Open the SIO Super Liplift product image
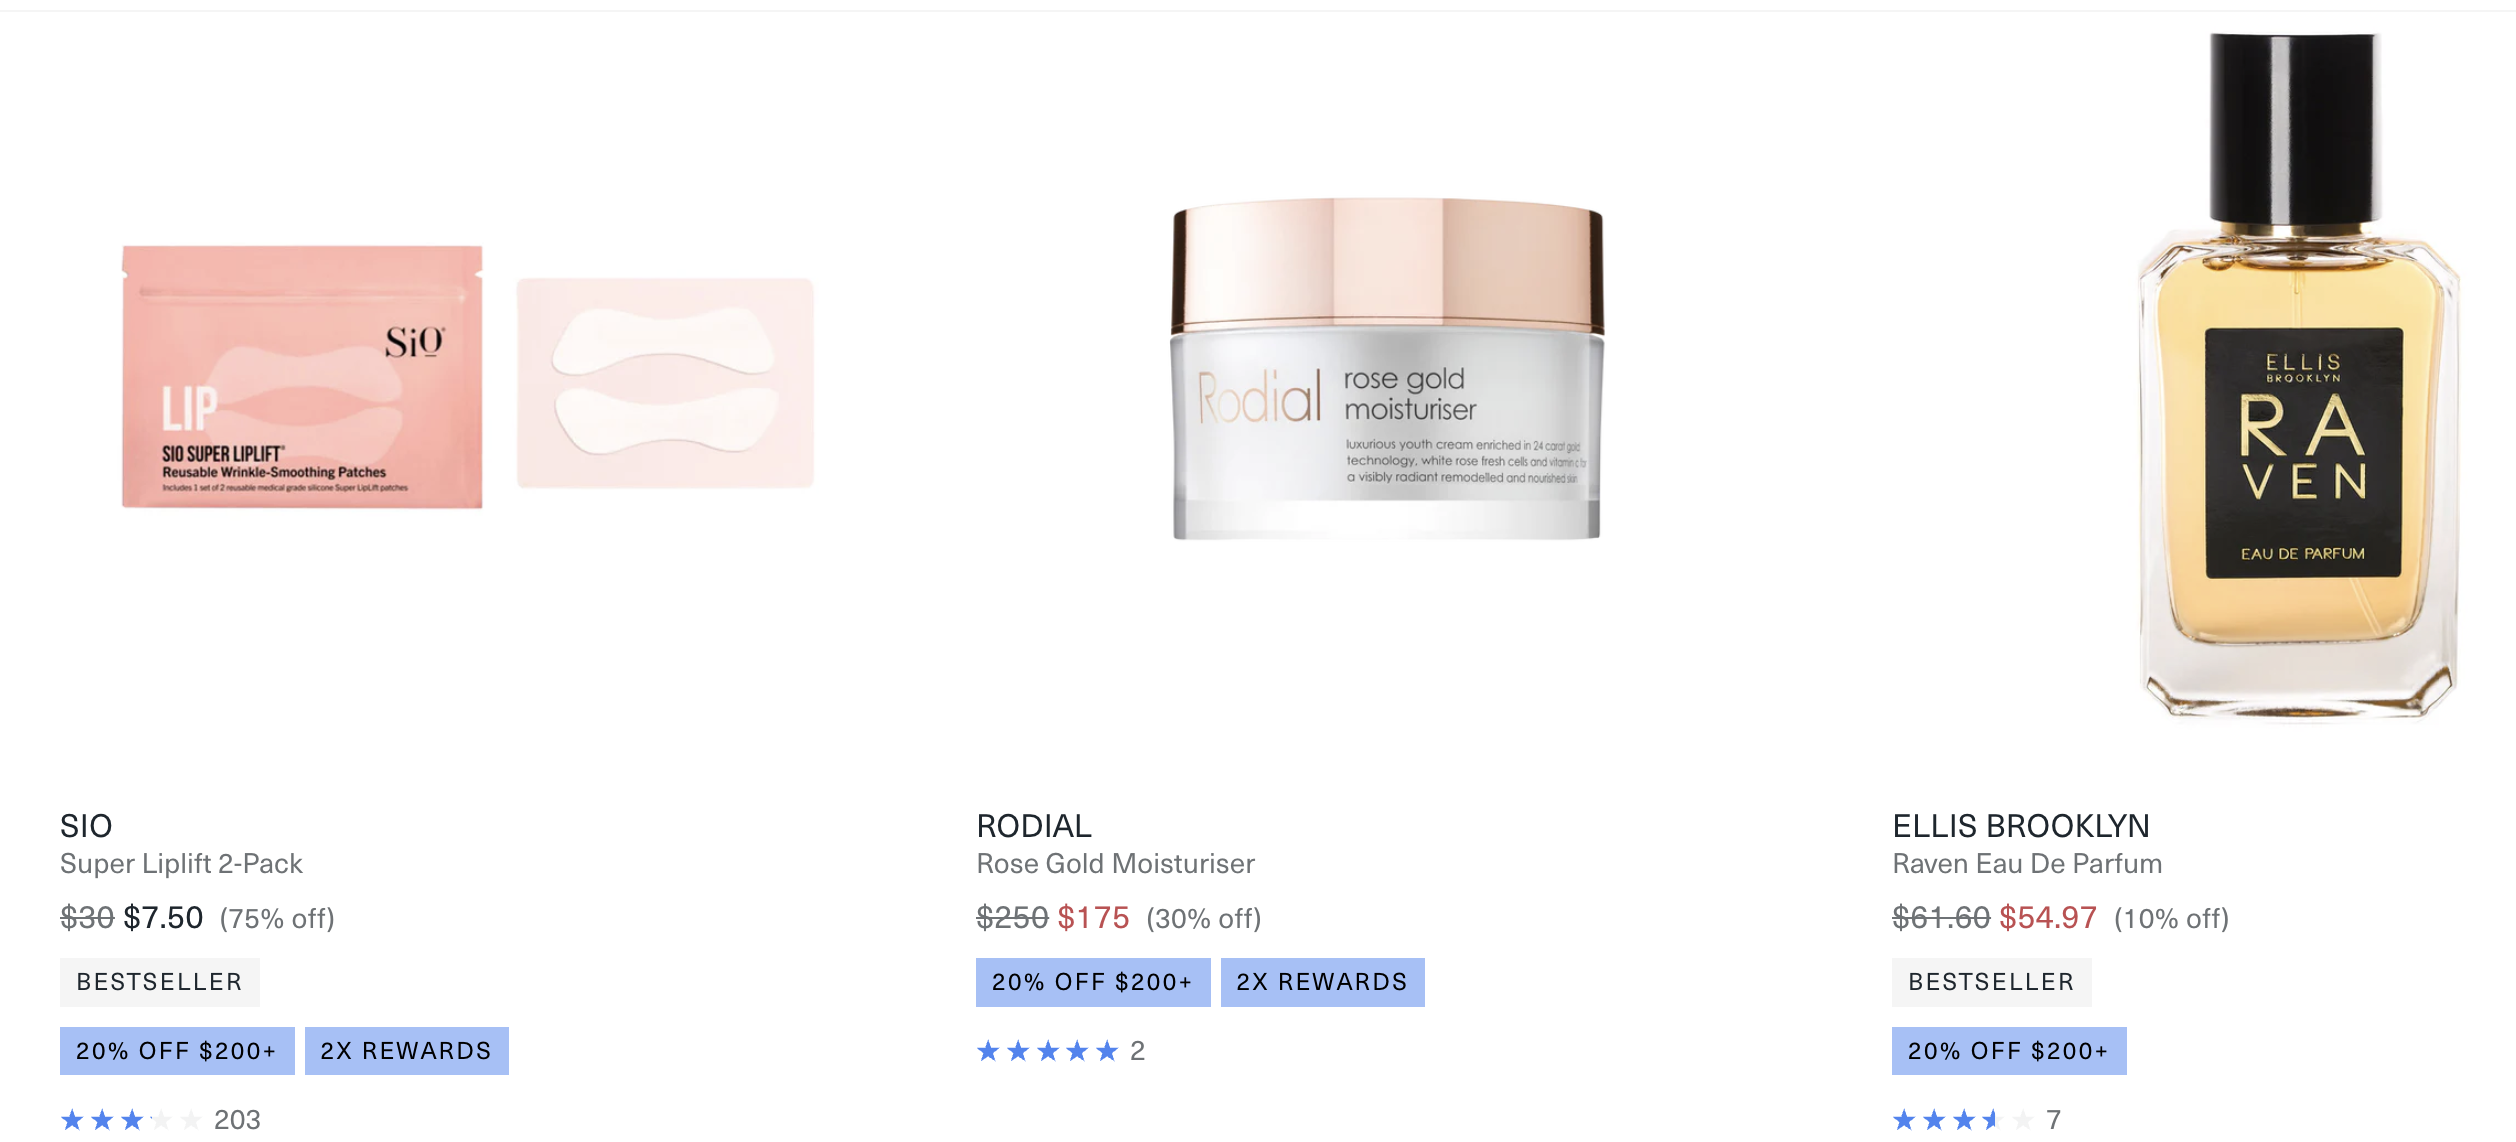This screenshot has width=2516, height=1142. pyautogui.click(x=468, y=377)
